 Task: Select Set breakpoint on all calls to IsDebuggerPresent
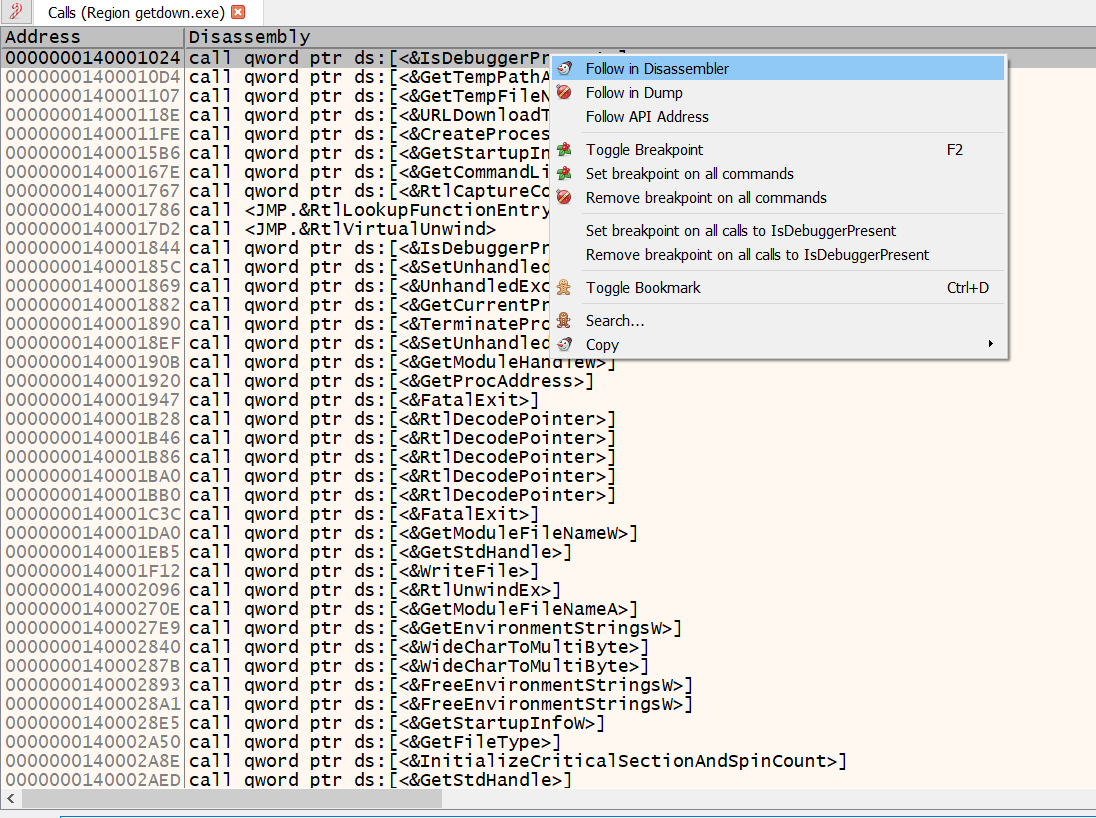click(740, 231)
